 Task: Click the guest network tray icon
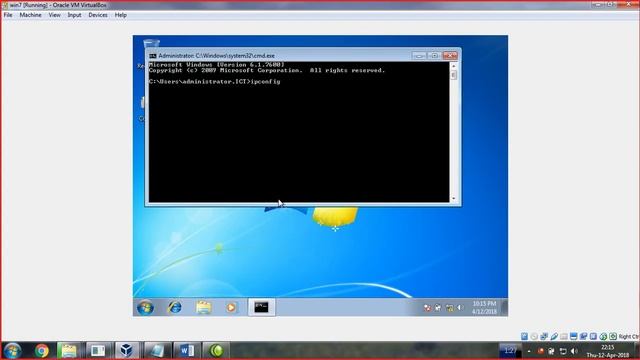coord(449,308)
